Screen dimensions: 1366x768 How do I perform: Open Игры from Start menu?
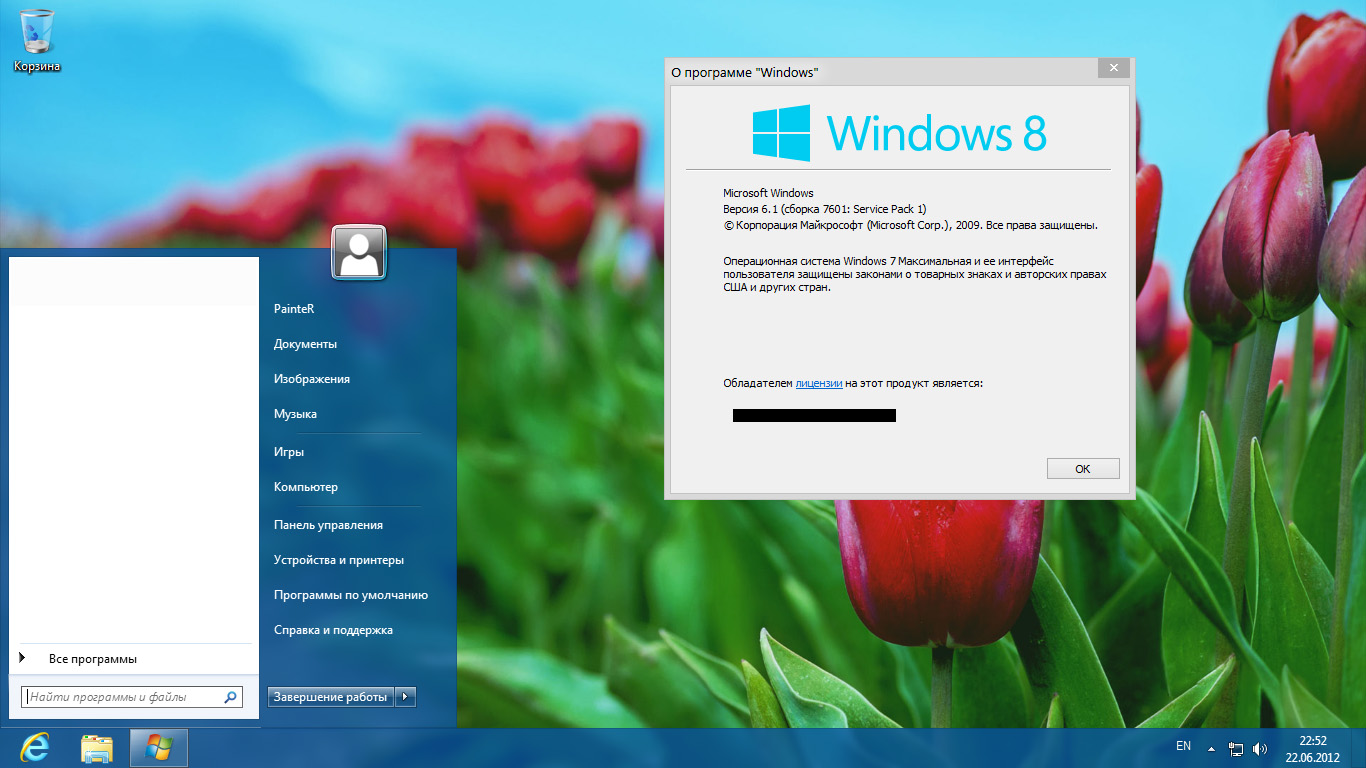(x=289, y=452)
